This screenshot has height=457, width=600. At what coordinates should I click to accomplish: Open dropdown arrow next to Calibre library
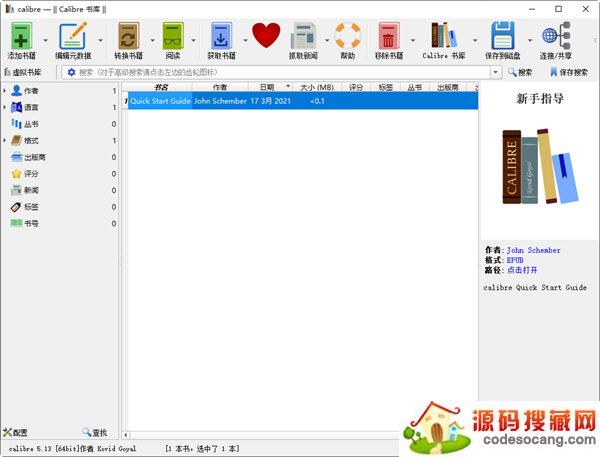[475, 40]
